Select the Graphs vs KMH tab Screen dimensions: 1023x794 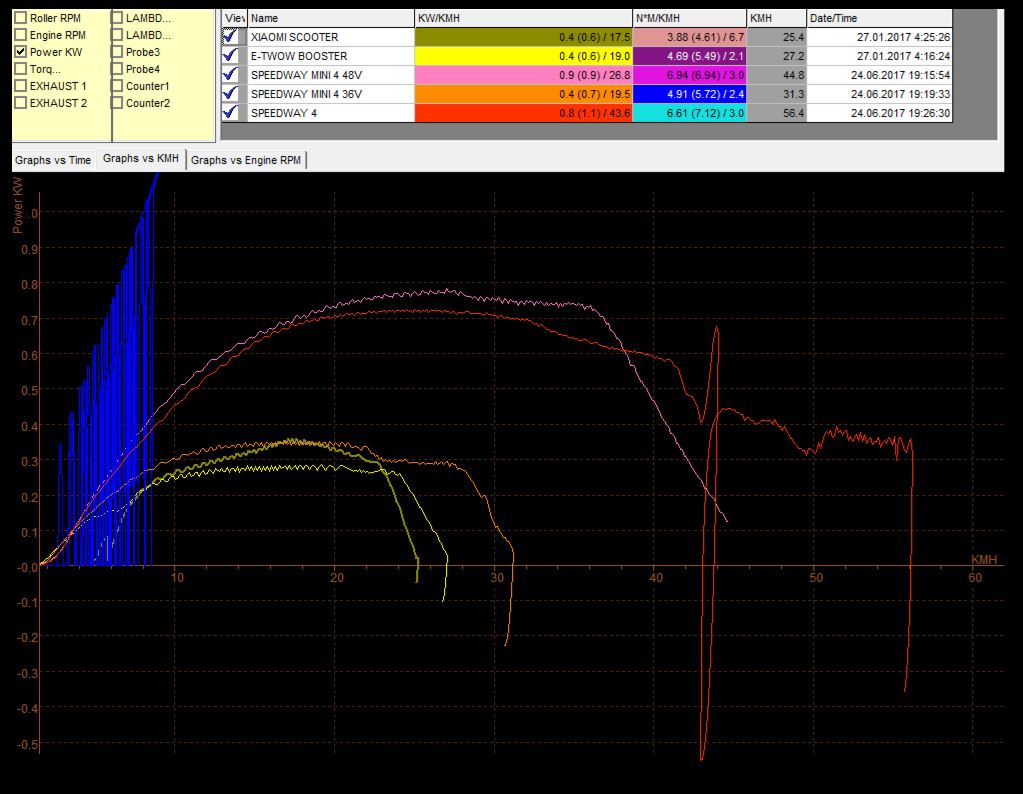139,159
